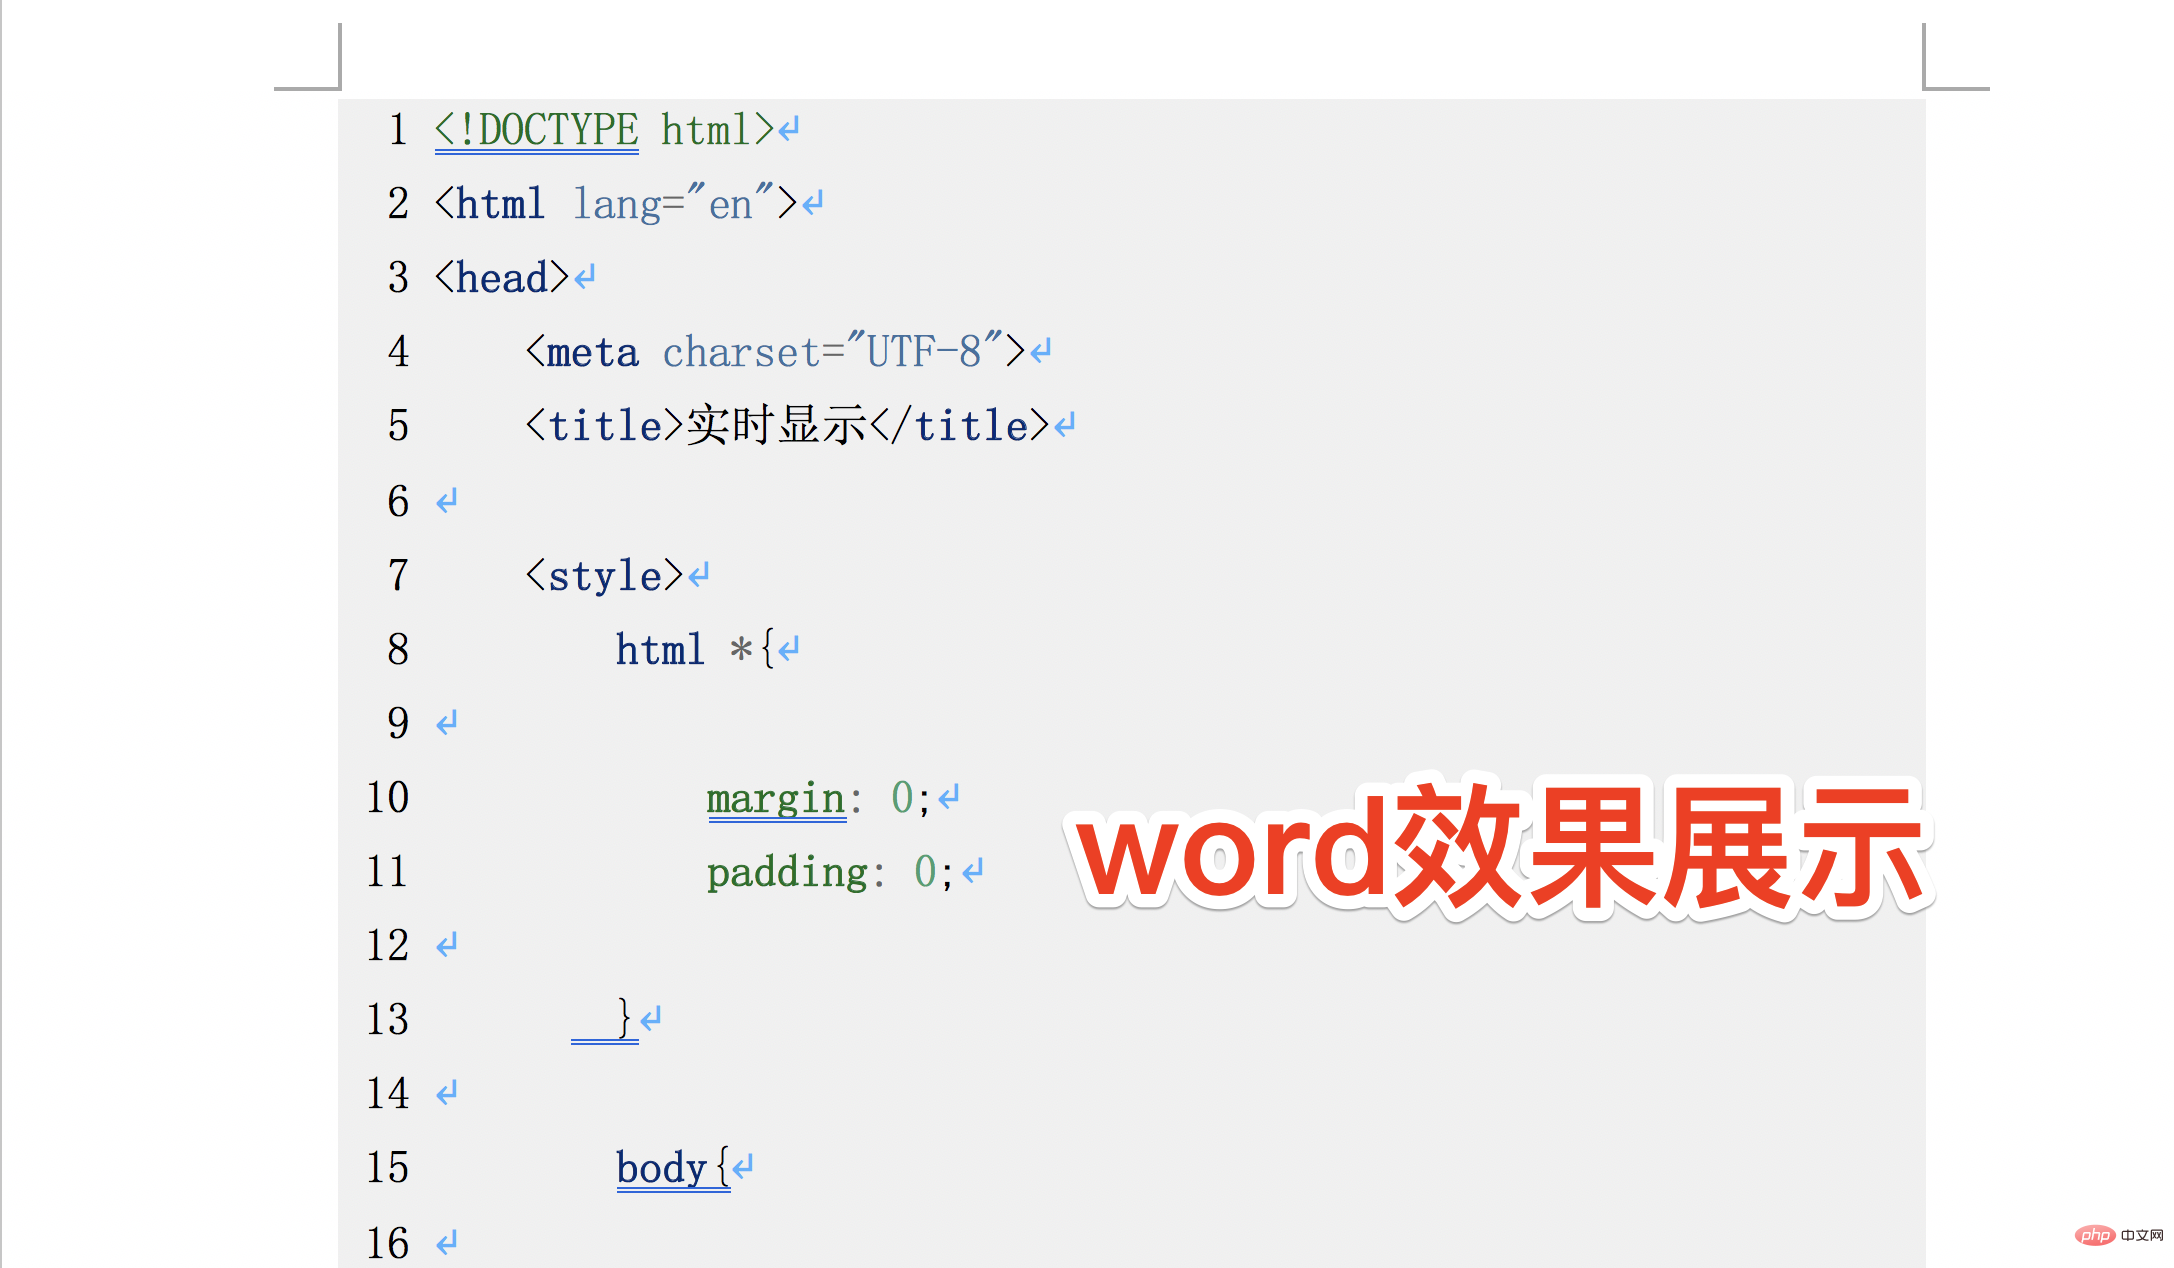Click line number 11
This screenshot has height=1268, width=2174.
pyautogui.click(x=387, y=872)
